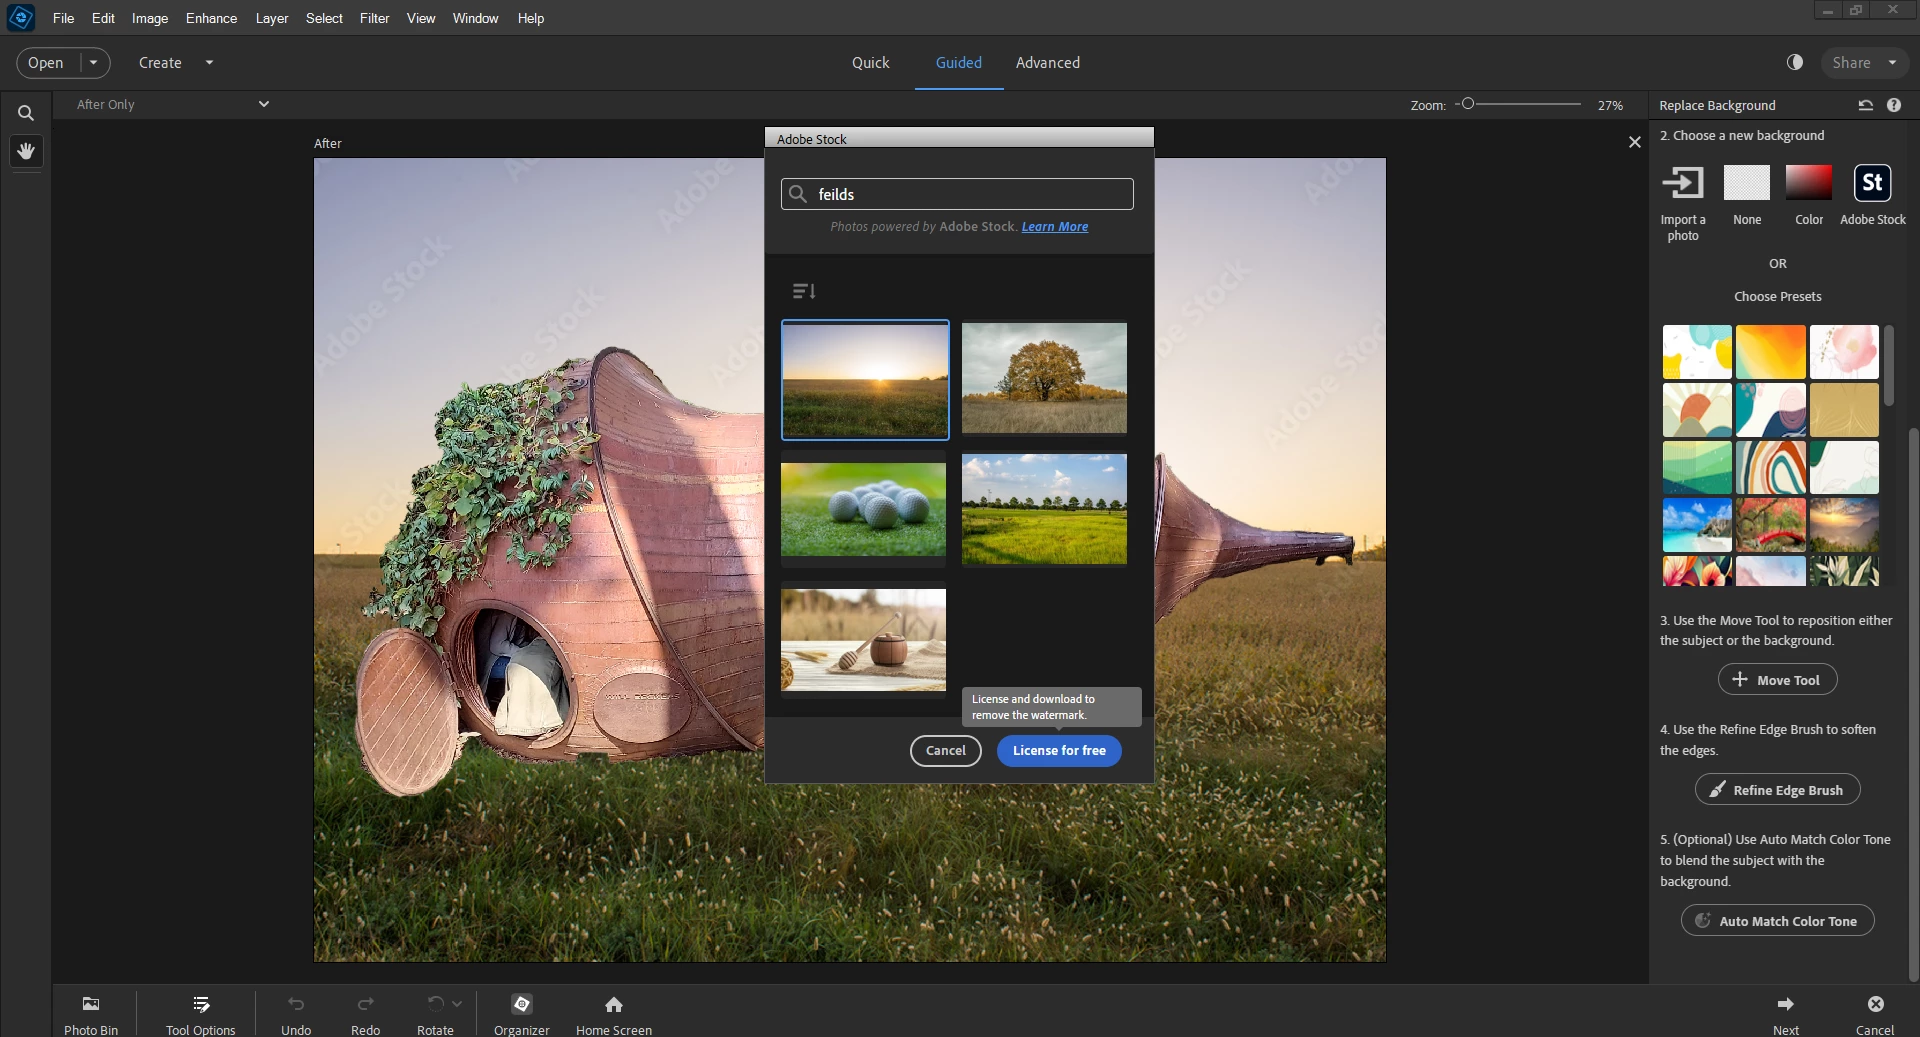The height and width of the screenshot is (1037, 1920).
Task: Select the Zoom tool in left toolbar
Action: click(x=26, y=113)
